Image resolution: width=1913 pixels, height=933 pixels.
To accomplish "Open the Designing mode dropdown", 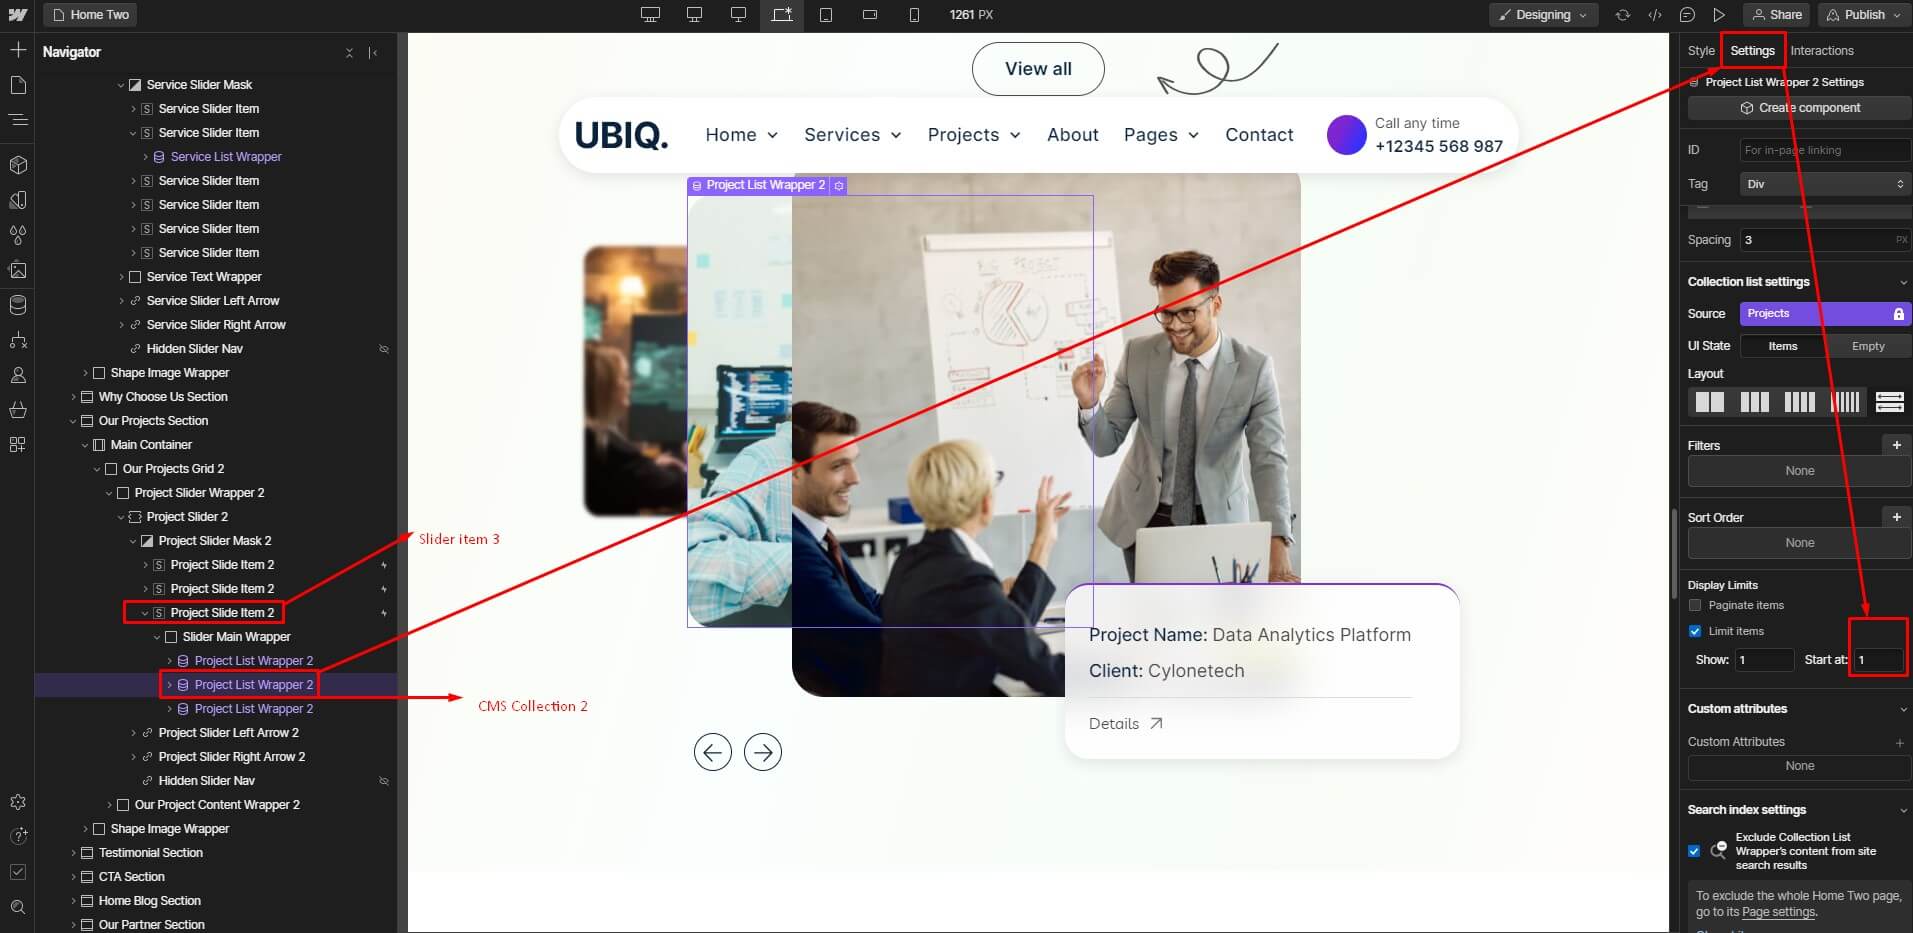I will pyautogui.click(x=1543, y=15).
